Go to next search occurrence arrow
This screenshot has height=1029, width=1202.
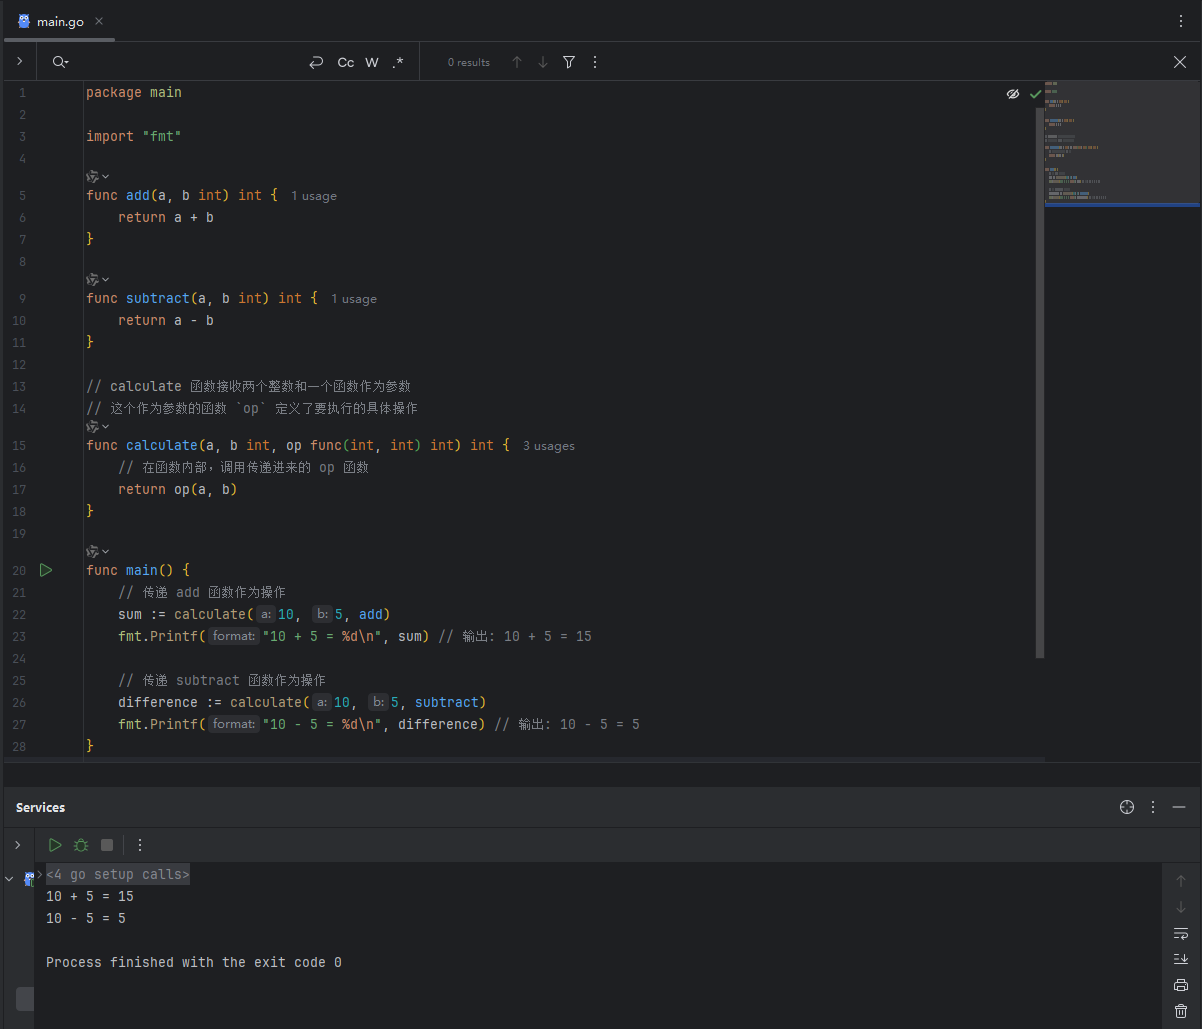pyautogui.click(x=543, y=62)
